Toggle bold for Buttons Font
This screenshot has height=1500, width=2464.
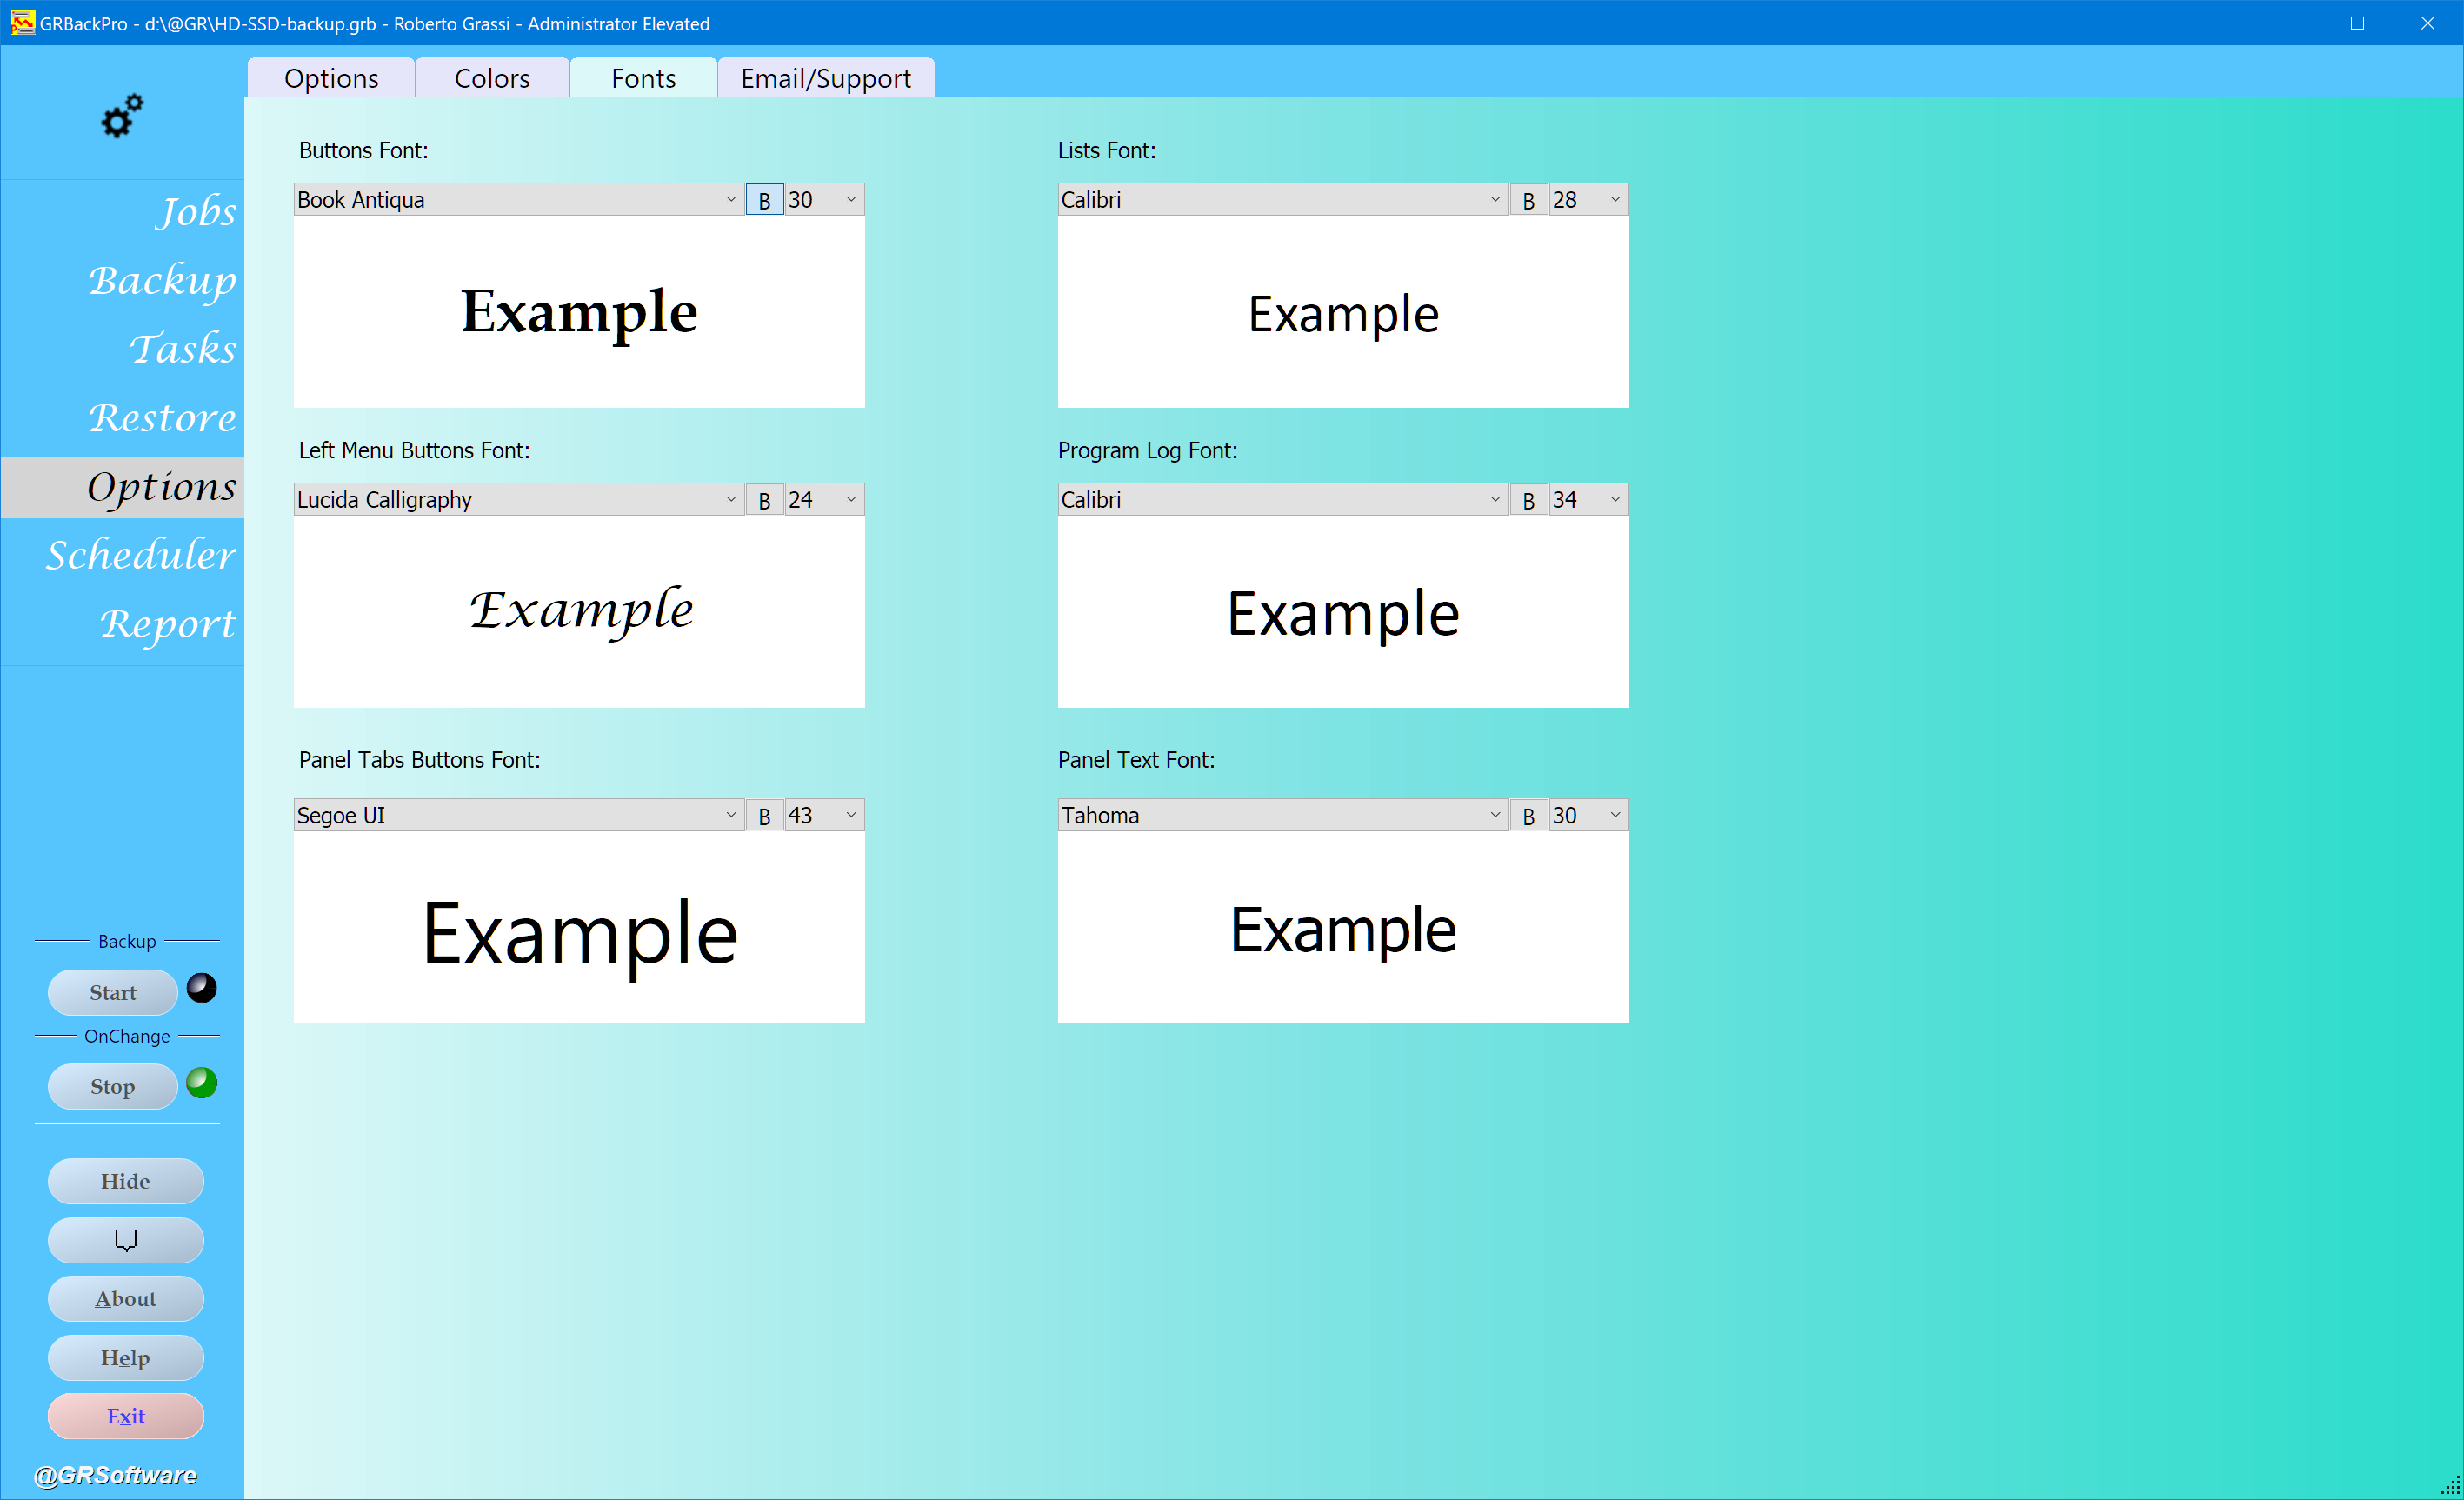(764, 200)
